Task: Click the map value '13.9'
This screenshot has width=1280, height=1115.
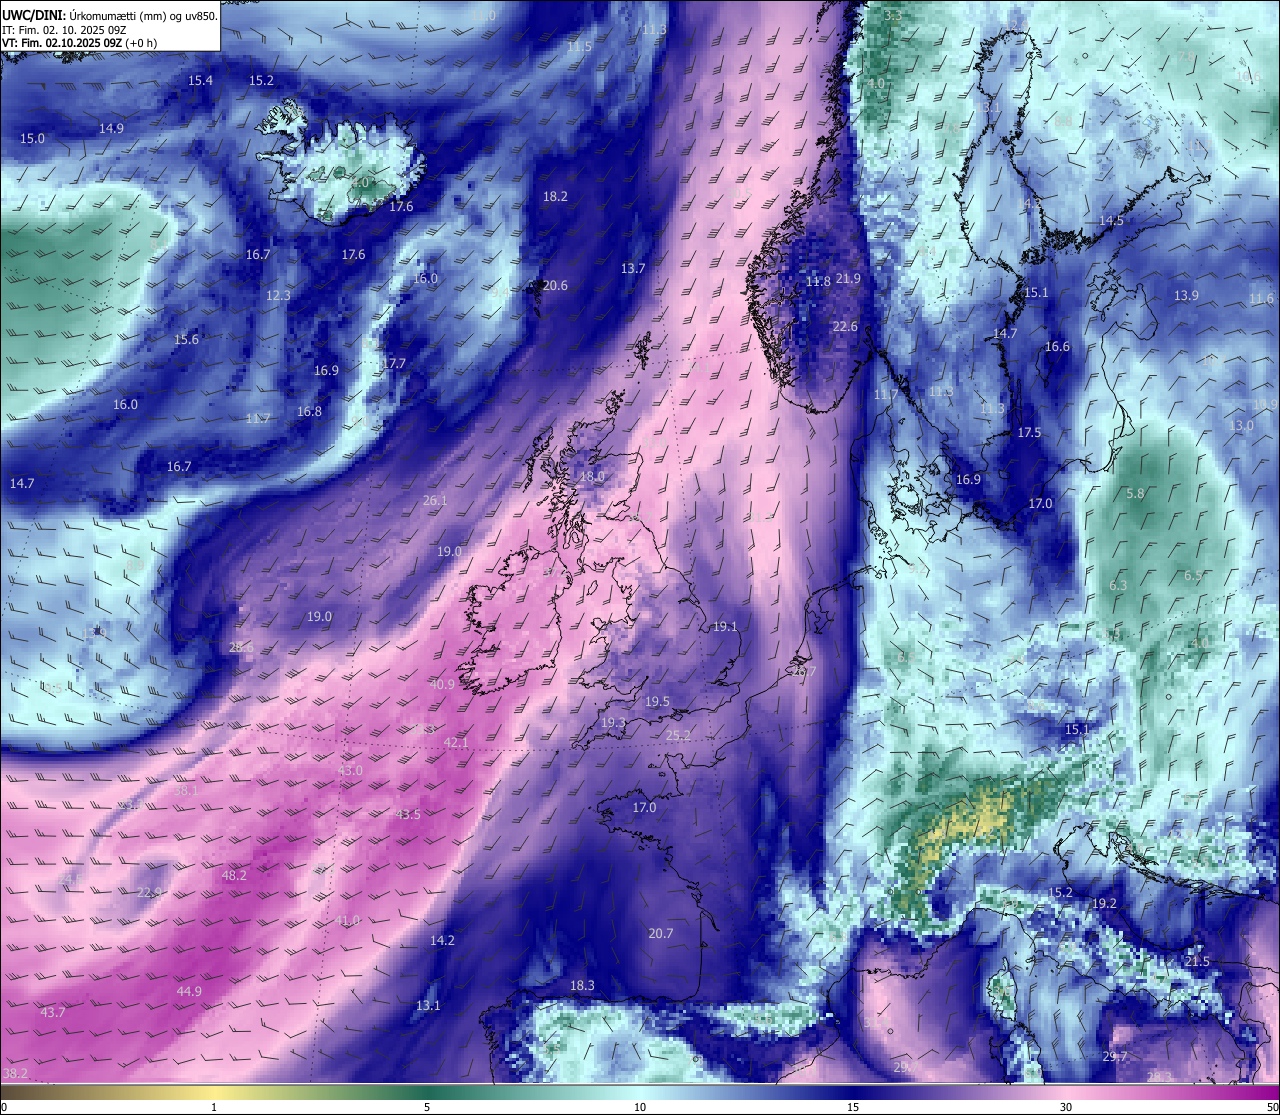Action: coord(1186,295)
